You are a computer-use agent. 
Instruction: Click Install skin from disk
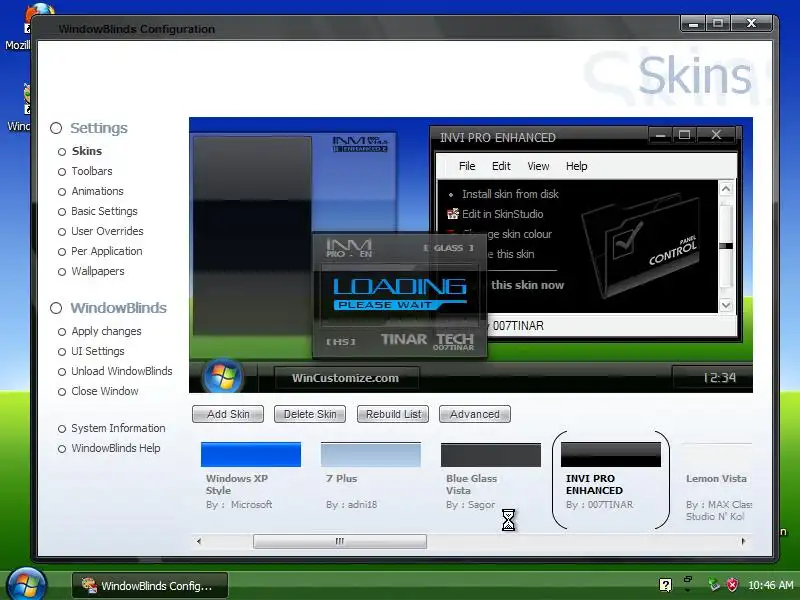(510, 194)
